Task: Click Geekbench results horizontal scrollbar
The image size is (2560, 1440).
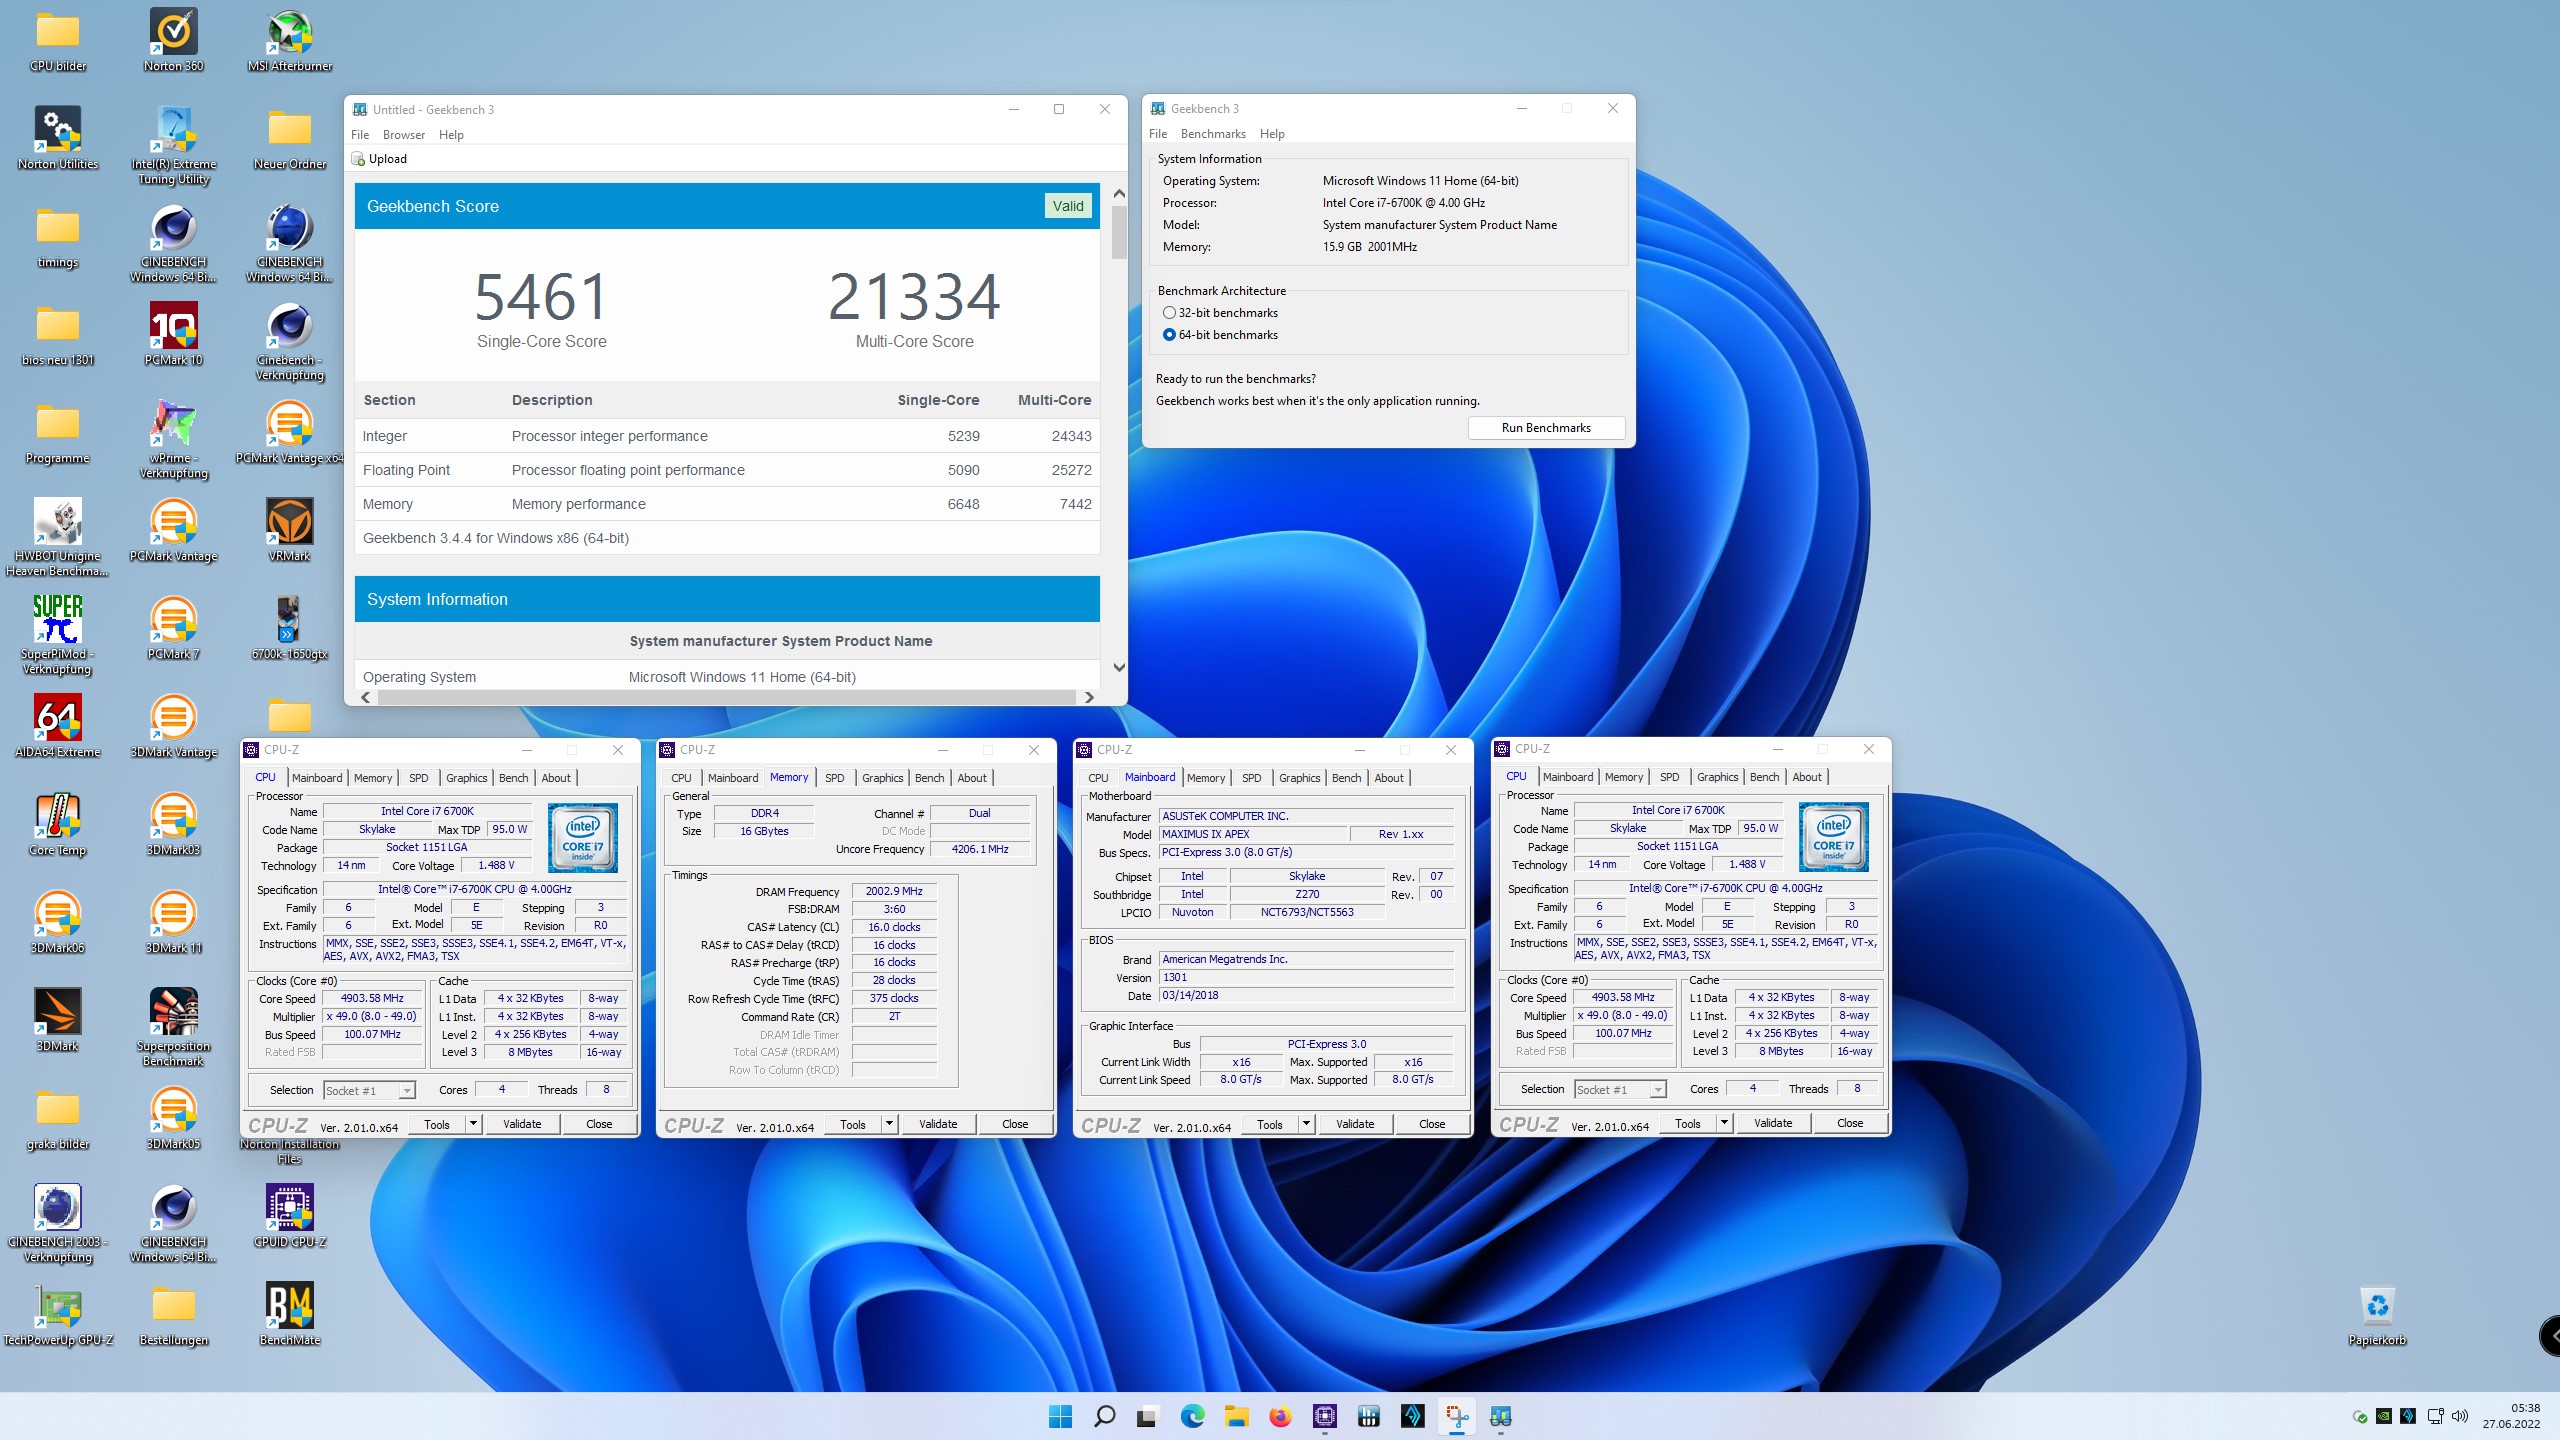Action: [727, 697]
